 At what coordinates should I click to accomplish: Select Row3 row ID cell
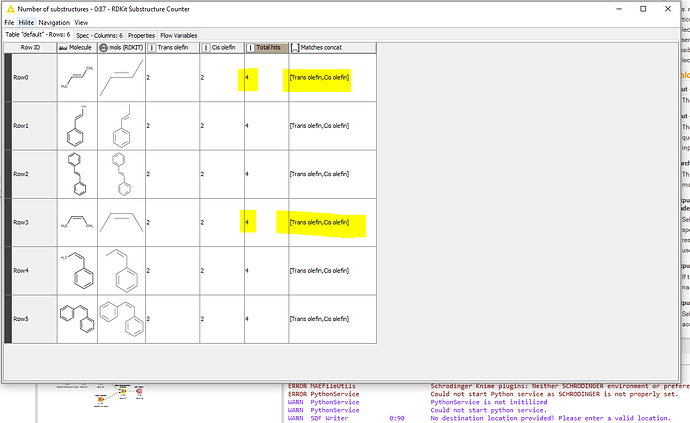point(34,222)
